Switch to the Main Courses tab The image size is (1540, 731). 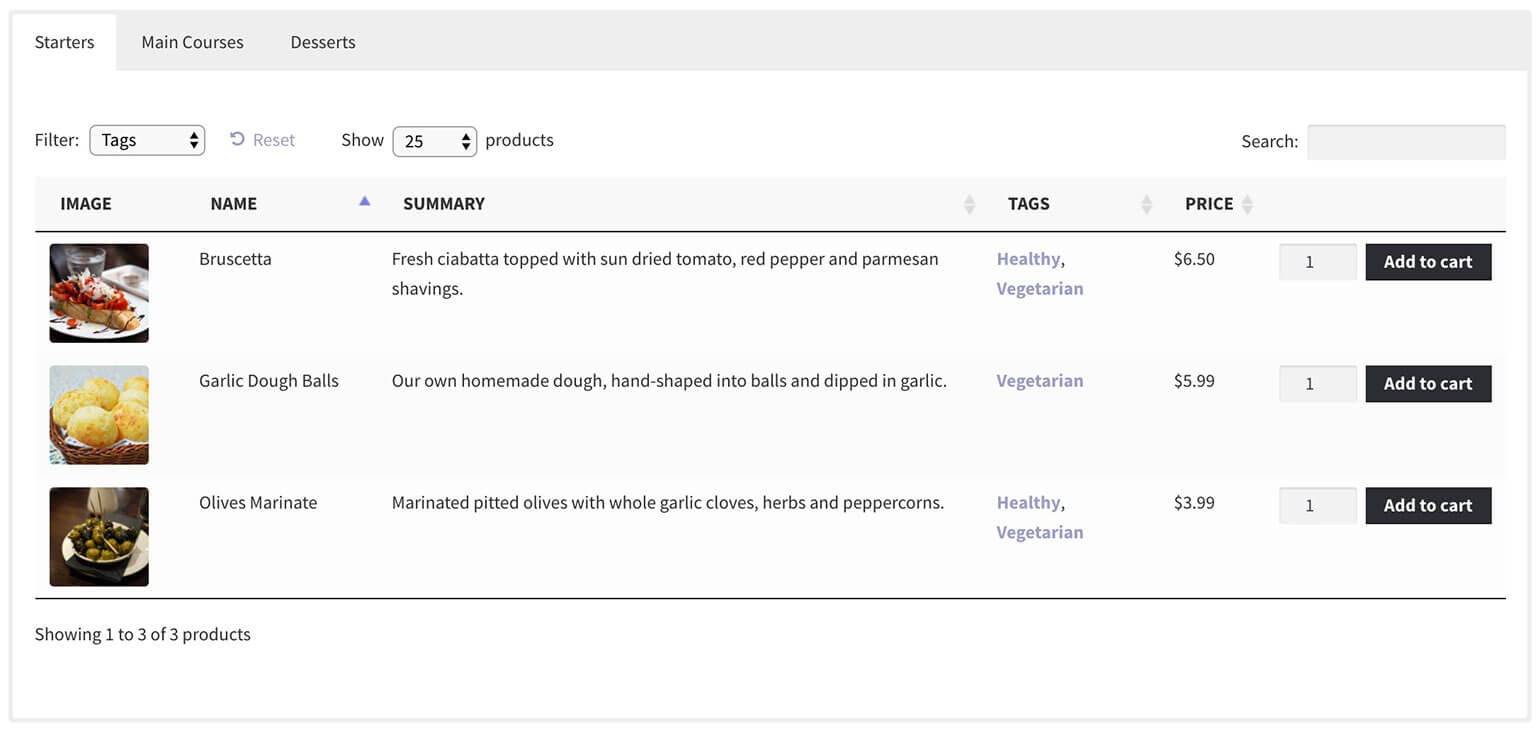tap(192, 42)
